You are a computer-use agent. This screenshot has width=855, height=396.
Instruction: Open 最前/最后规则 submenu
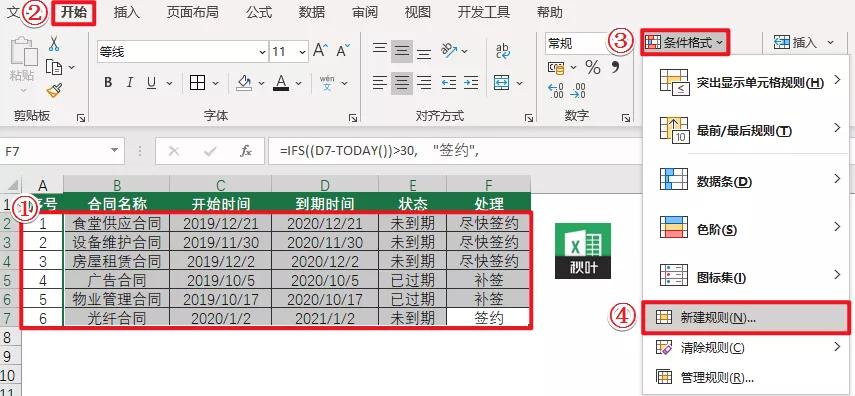click(746, 130)
